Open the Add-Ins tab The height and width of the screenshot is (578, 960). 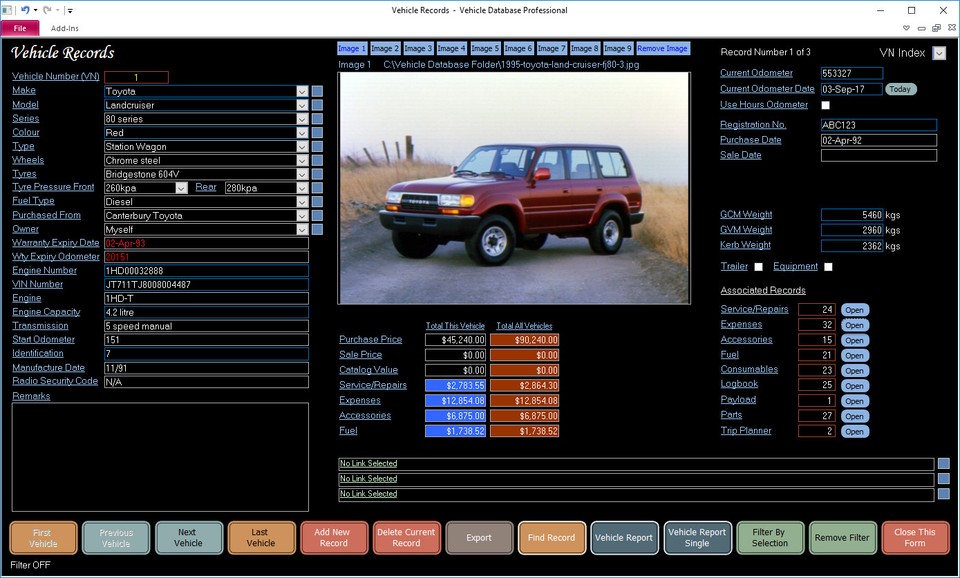pos(64,28)
